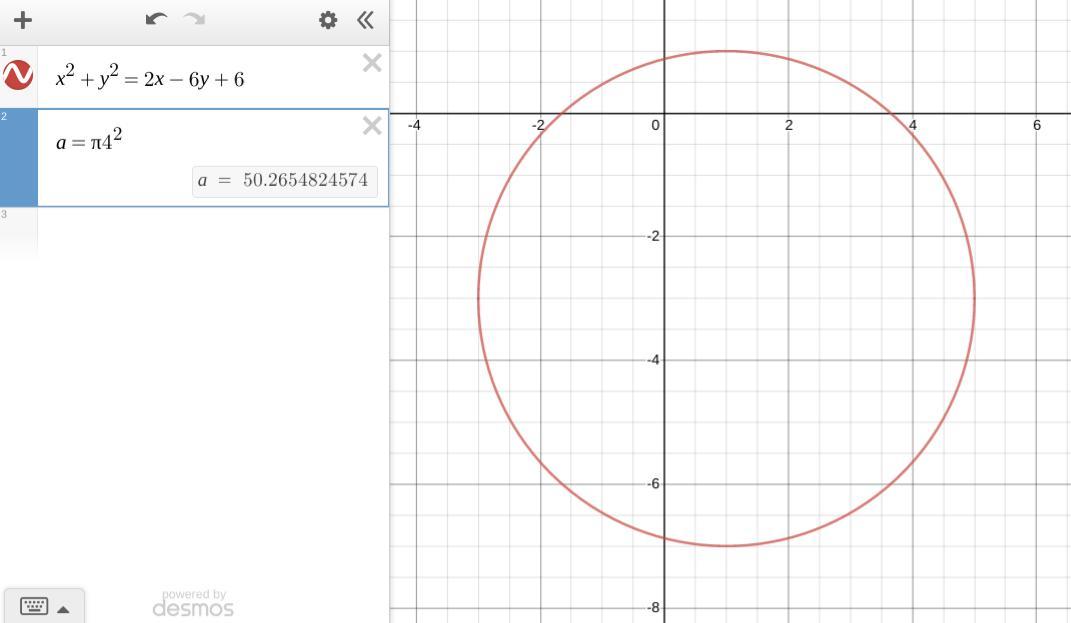Select the computed value 50.2654824574

coord(305,180)
